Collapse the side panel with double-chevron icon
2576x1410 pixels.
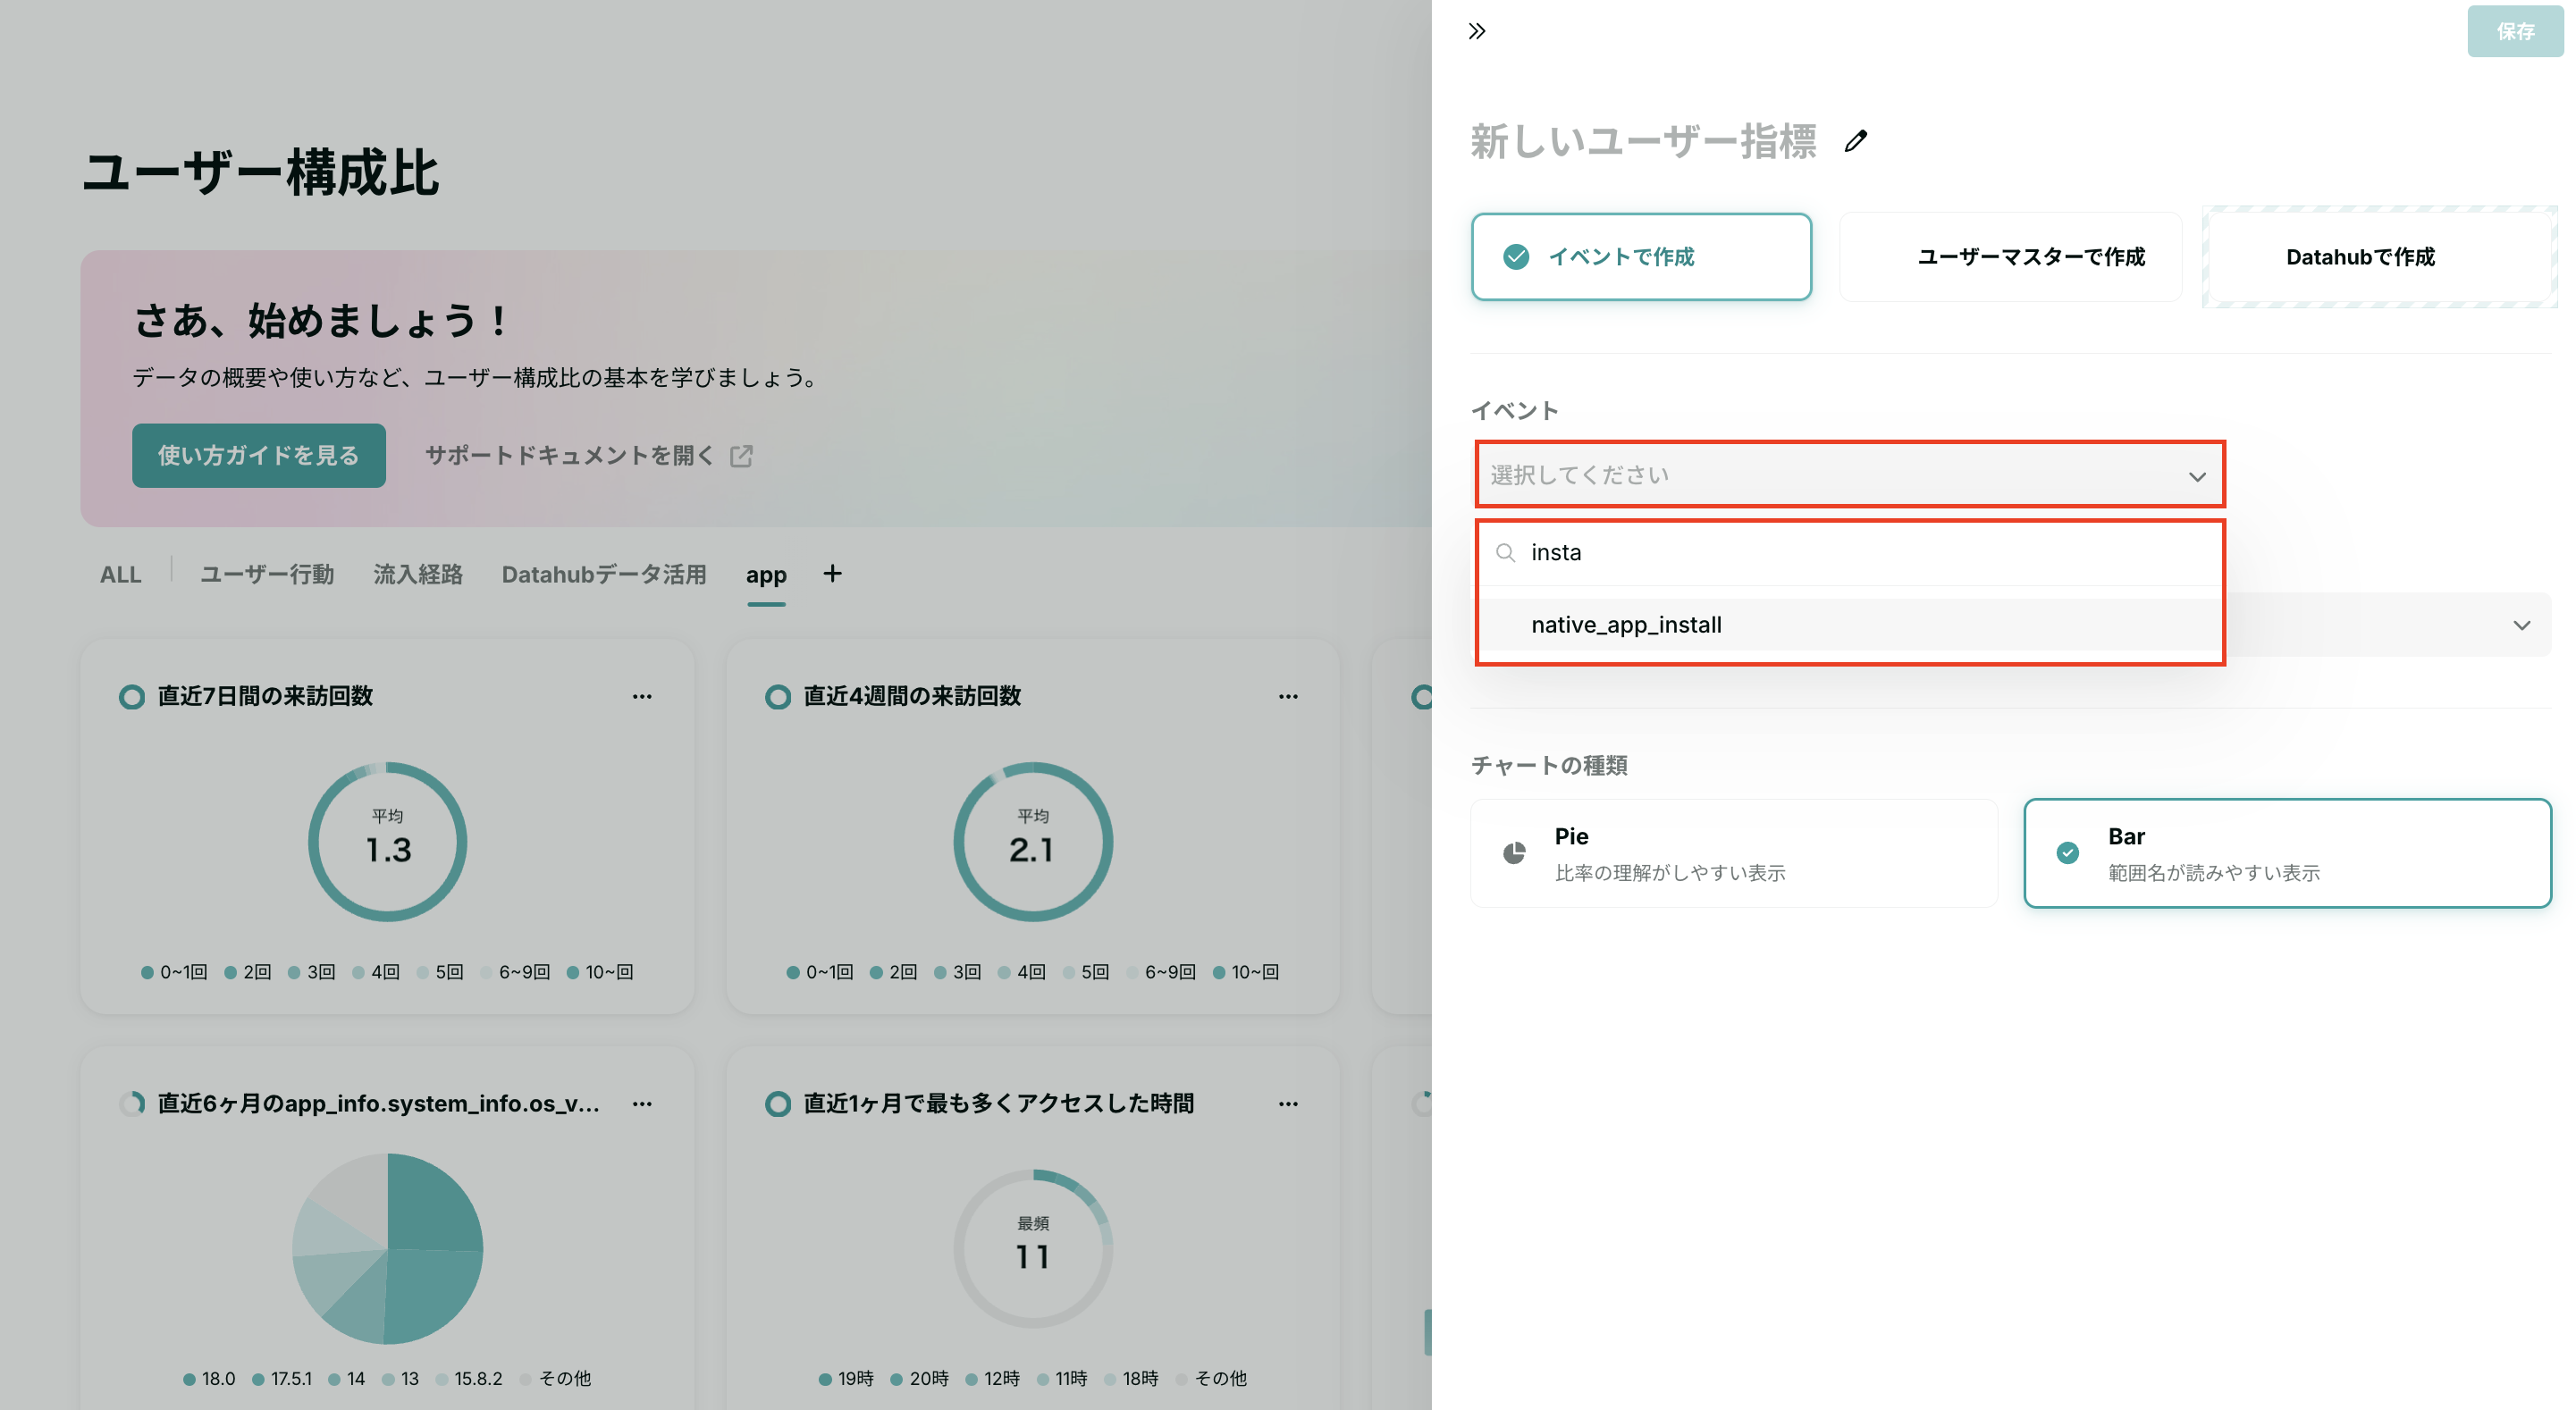1477,31
